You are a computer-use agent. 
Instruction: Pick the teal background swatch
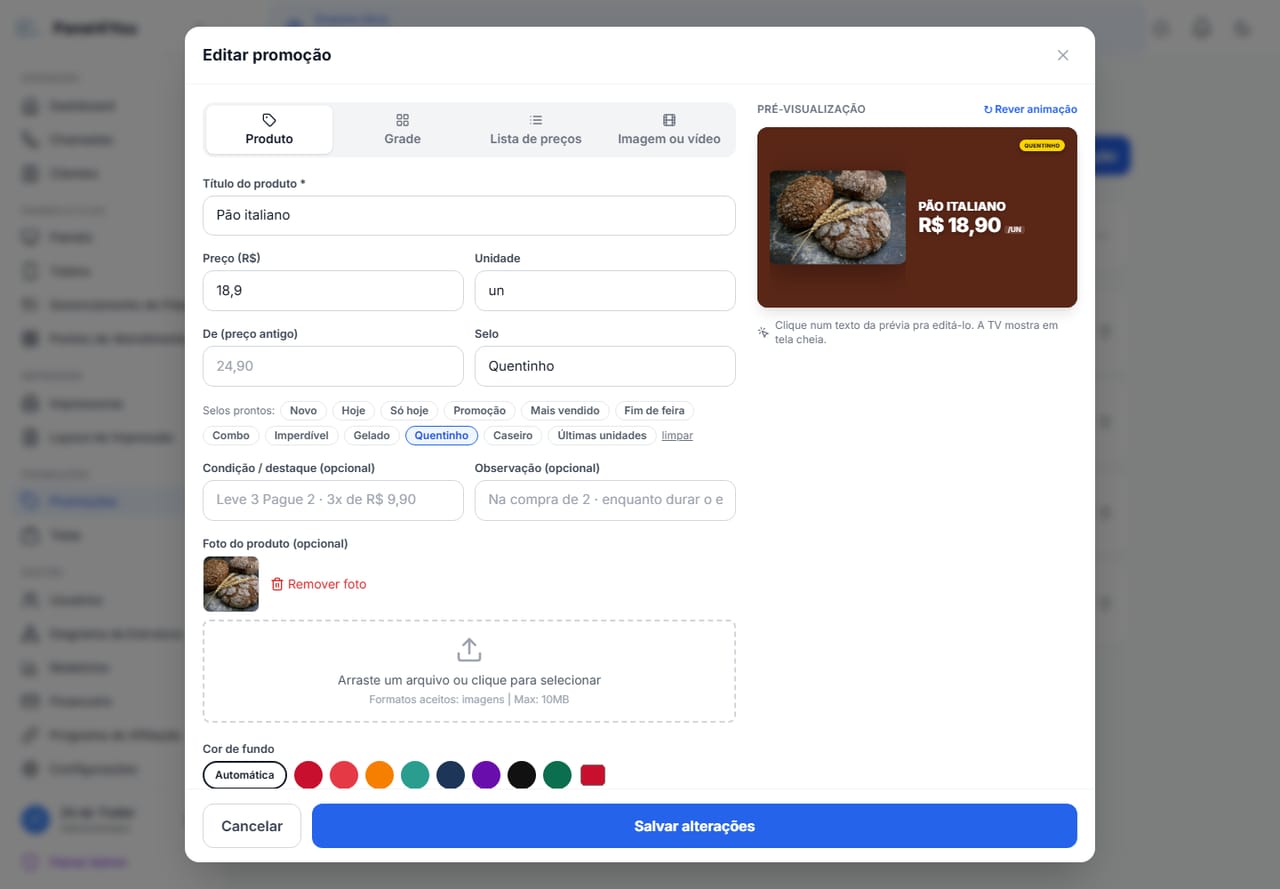(x=415, y=775)
